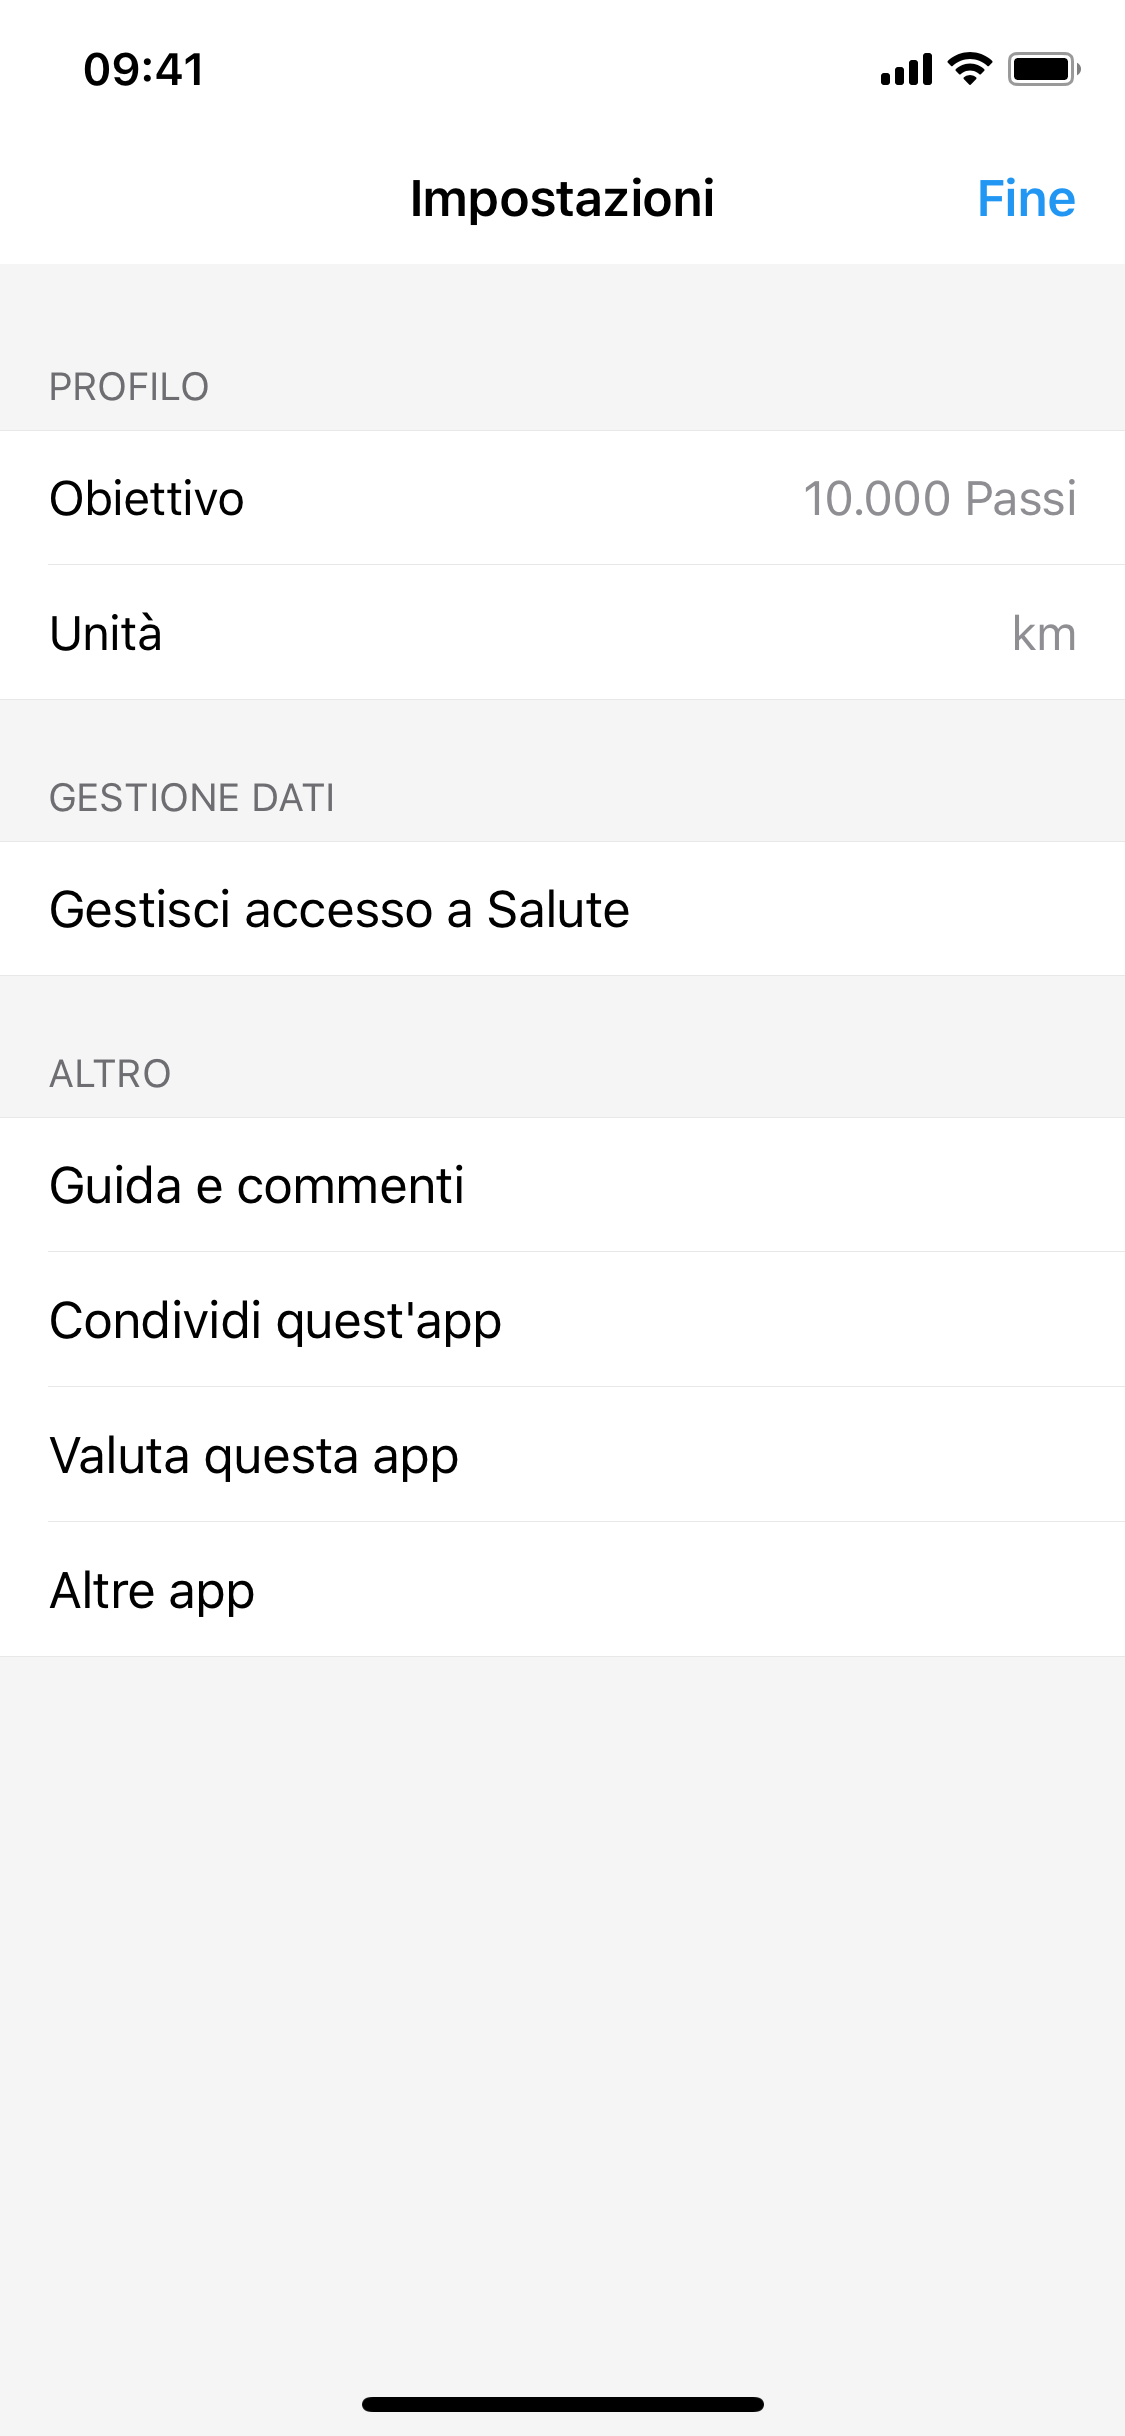This screenshot has height=2436, width=1125.
Task: Tap the Fine button to close settings
Action: (x=1025, y=198)
